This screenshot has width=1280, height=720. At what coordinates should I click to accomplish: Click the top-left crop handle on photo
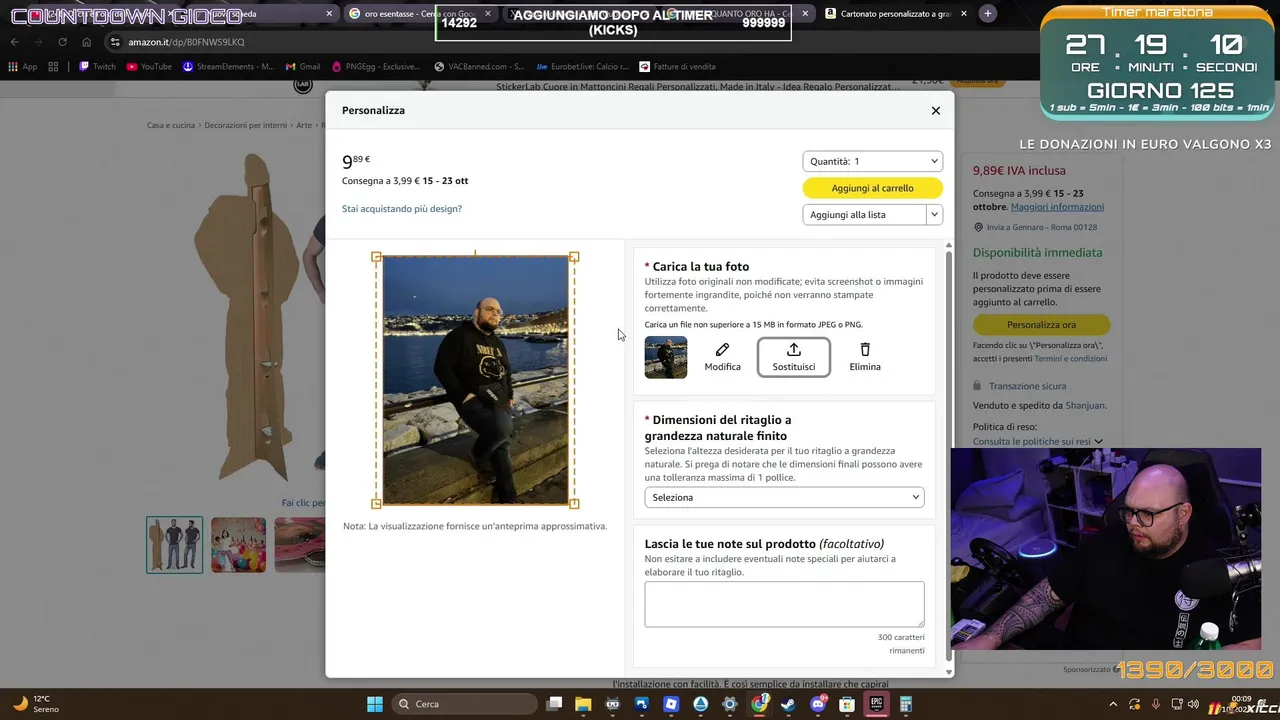point(377,257)
